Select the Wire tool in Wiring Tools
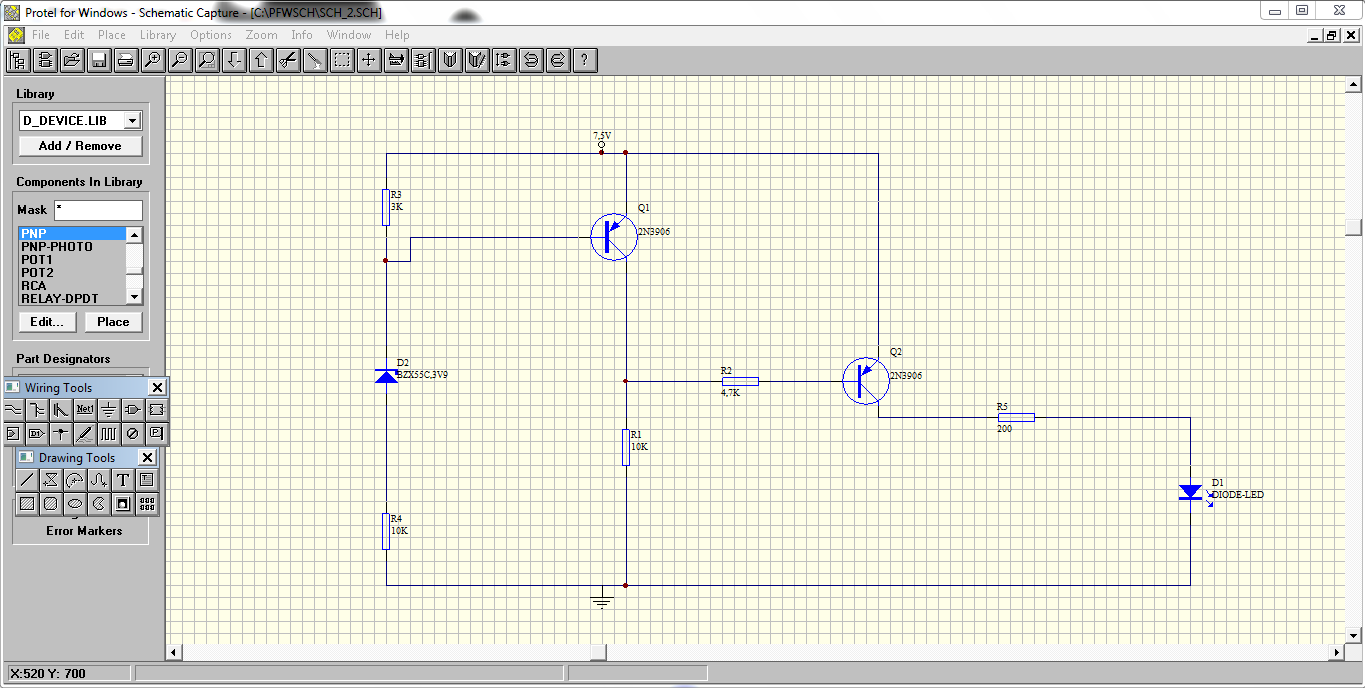 pyautogui.click(x=13, y=409)
